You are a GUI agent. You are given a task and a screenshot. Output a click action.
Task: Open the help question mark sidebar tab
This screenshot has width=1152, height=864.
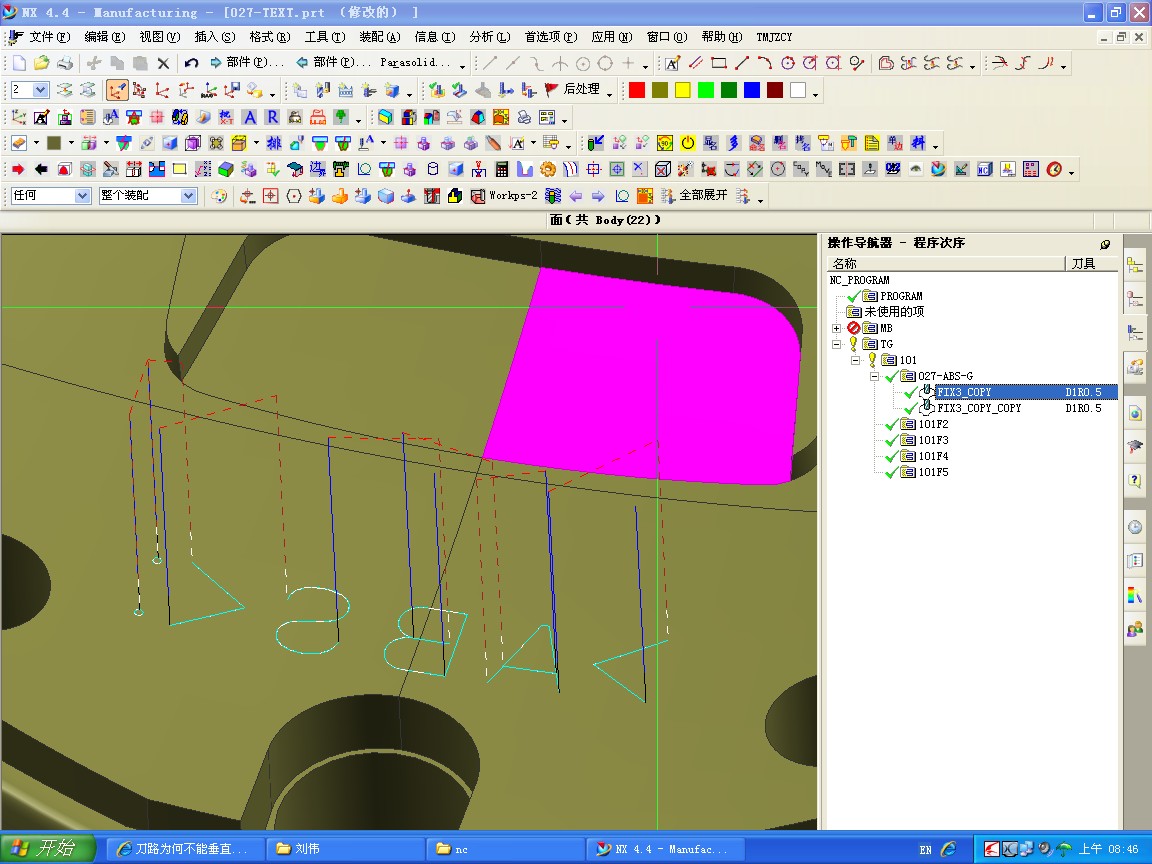(x=1135, y=480)
